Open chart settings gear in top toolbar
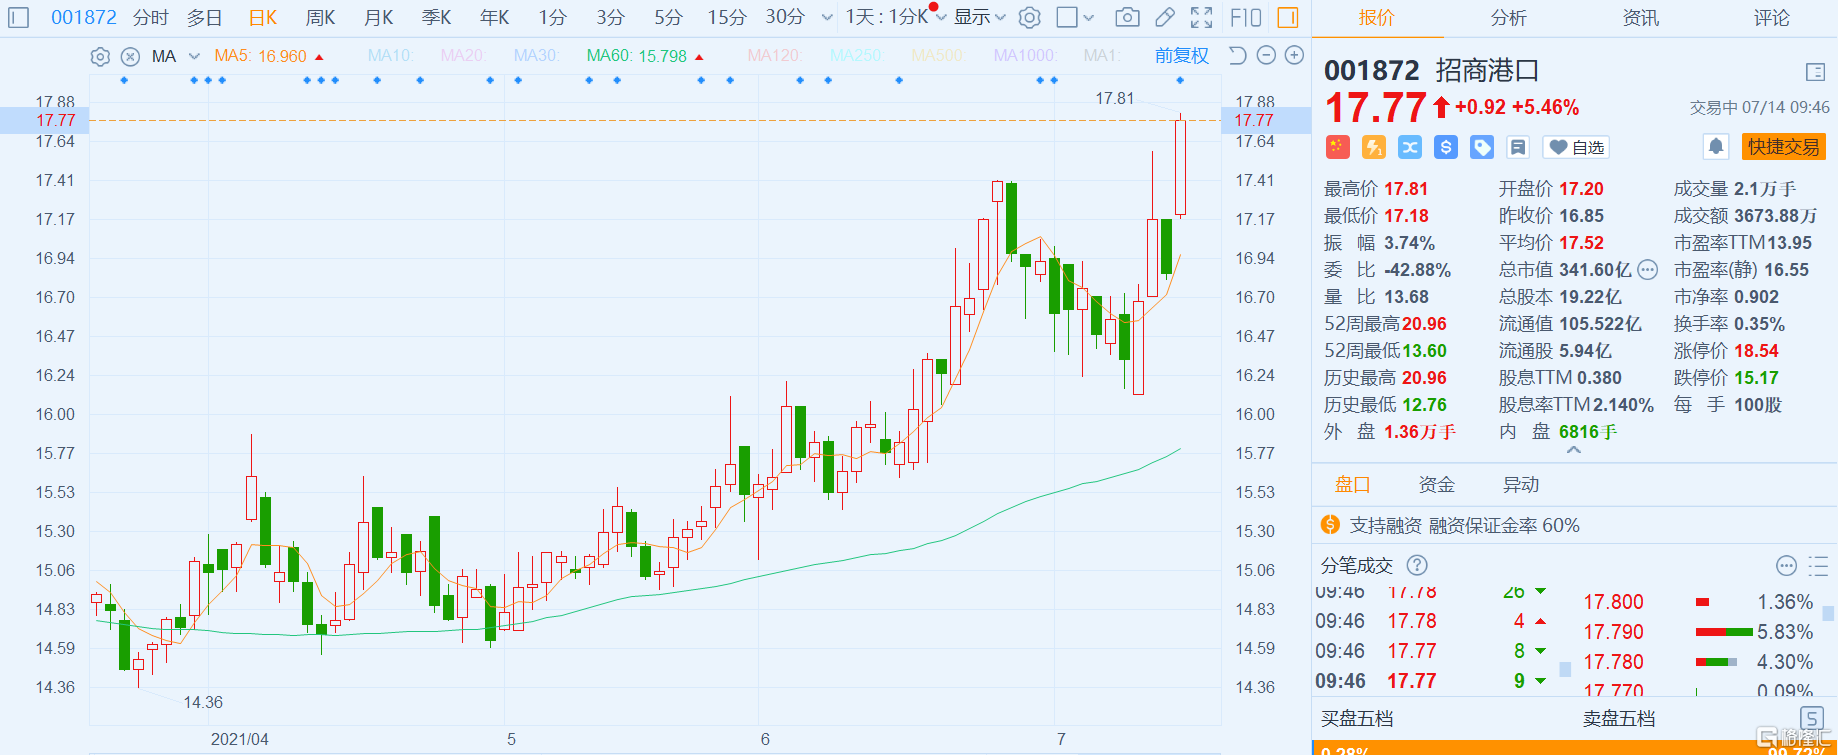Image resolution: width=1838 pixels, height=755 pixels. point(1029,17)
